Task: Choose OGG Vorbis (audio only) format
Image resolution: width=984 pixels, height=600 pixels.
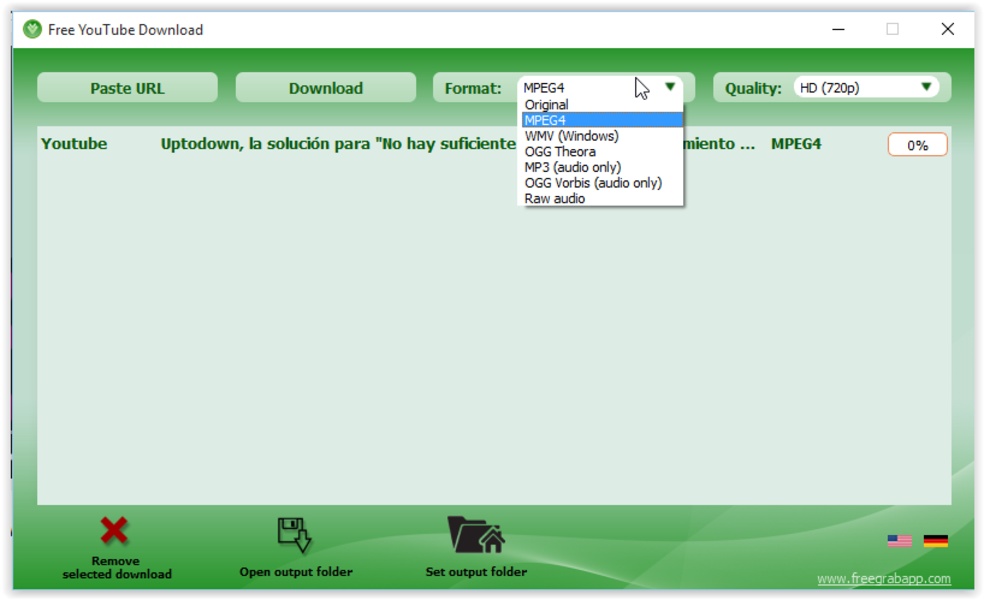Action: click(602, 183)
